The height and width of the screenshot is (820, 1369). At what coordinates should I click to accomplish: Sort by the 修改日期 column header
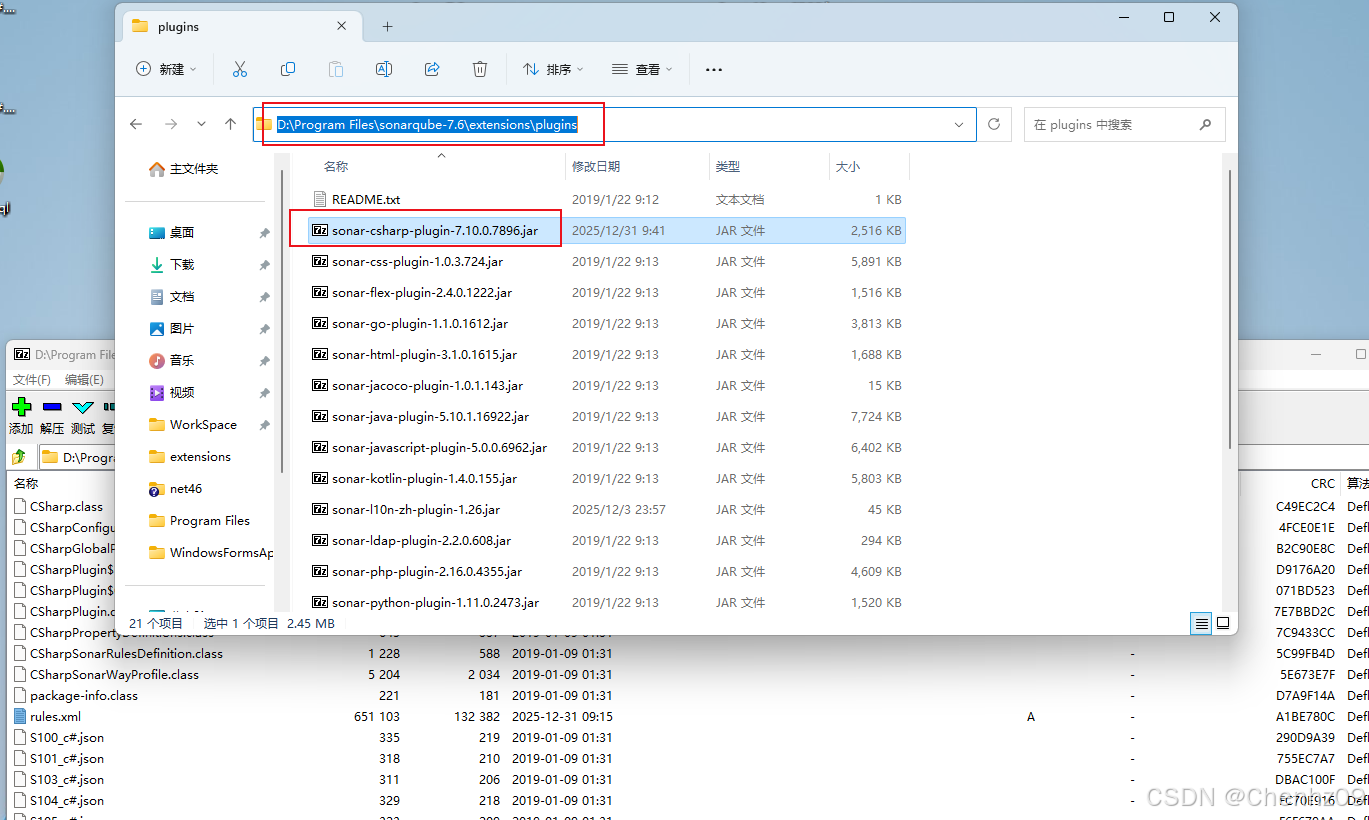(x=595, y=167)
